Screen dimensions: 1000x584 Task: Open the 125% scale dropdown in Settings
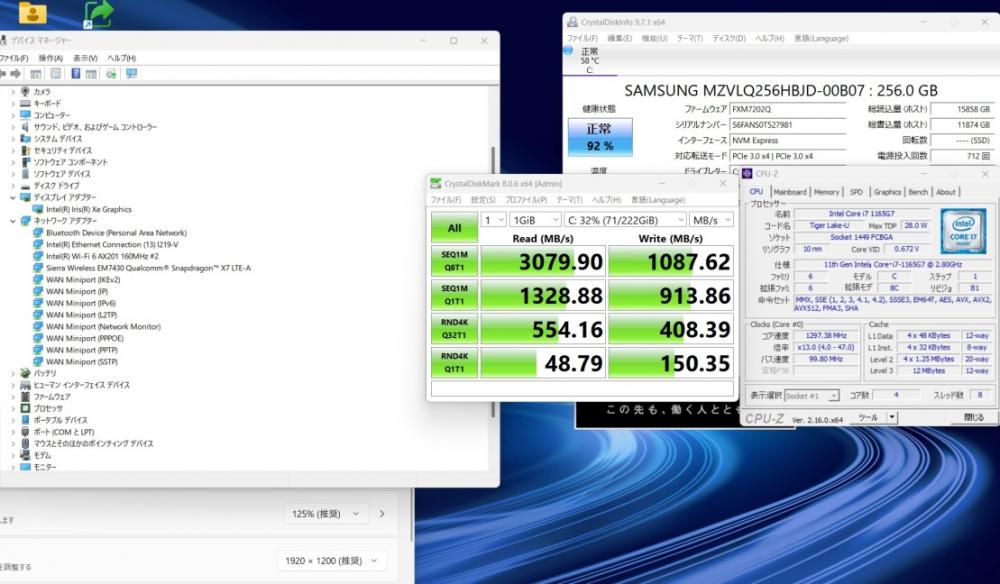[x=325, y=514]
